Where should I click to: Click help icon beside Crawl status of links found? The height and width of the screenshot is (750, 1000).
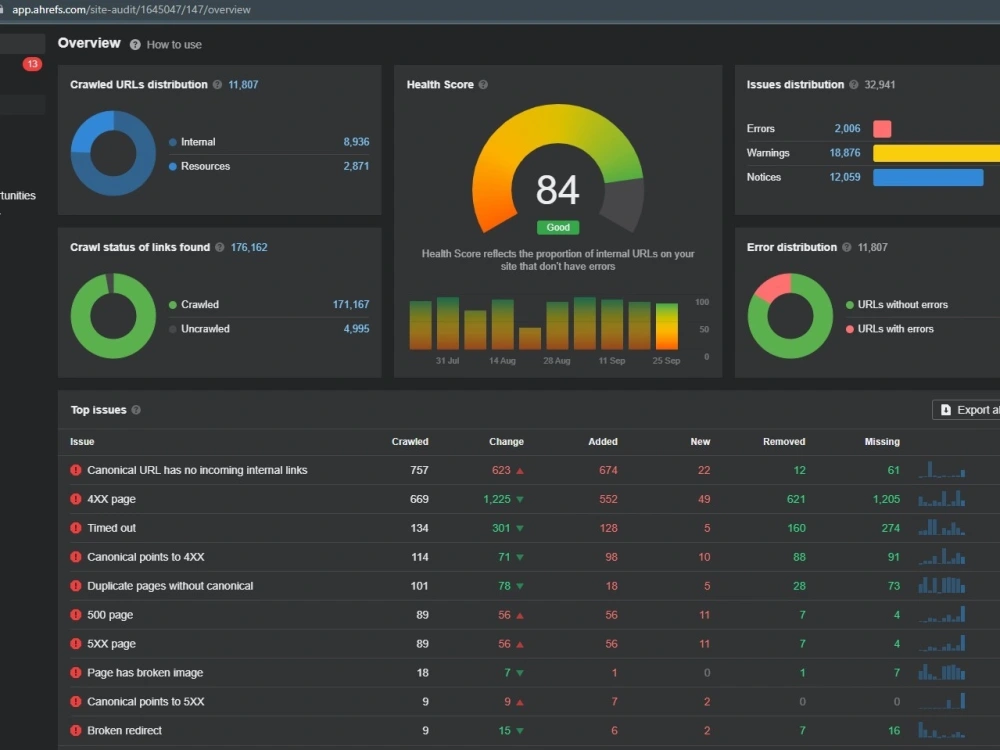coord(220,247)
